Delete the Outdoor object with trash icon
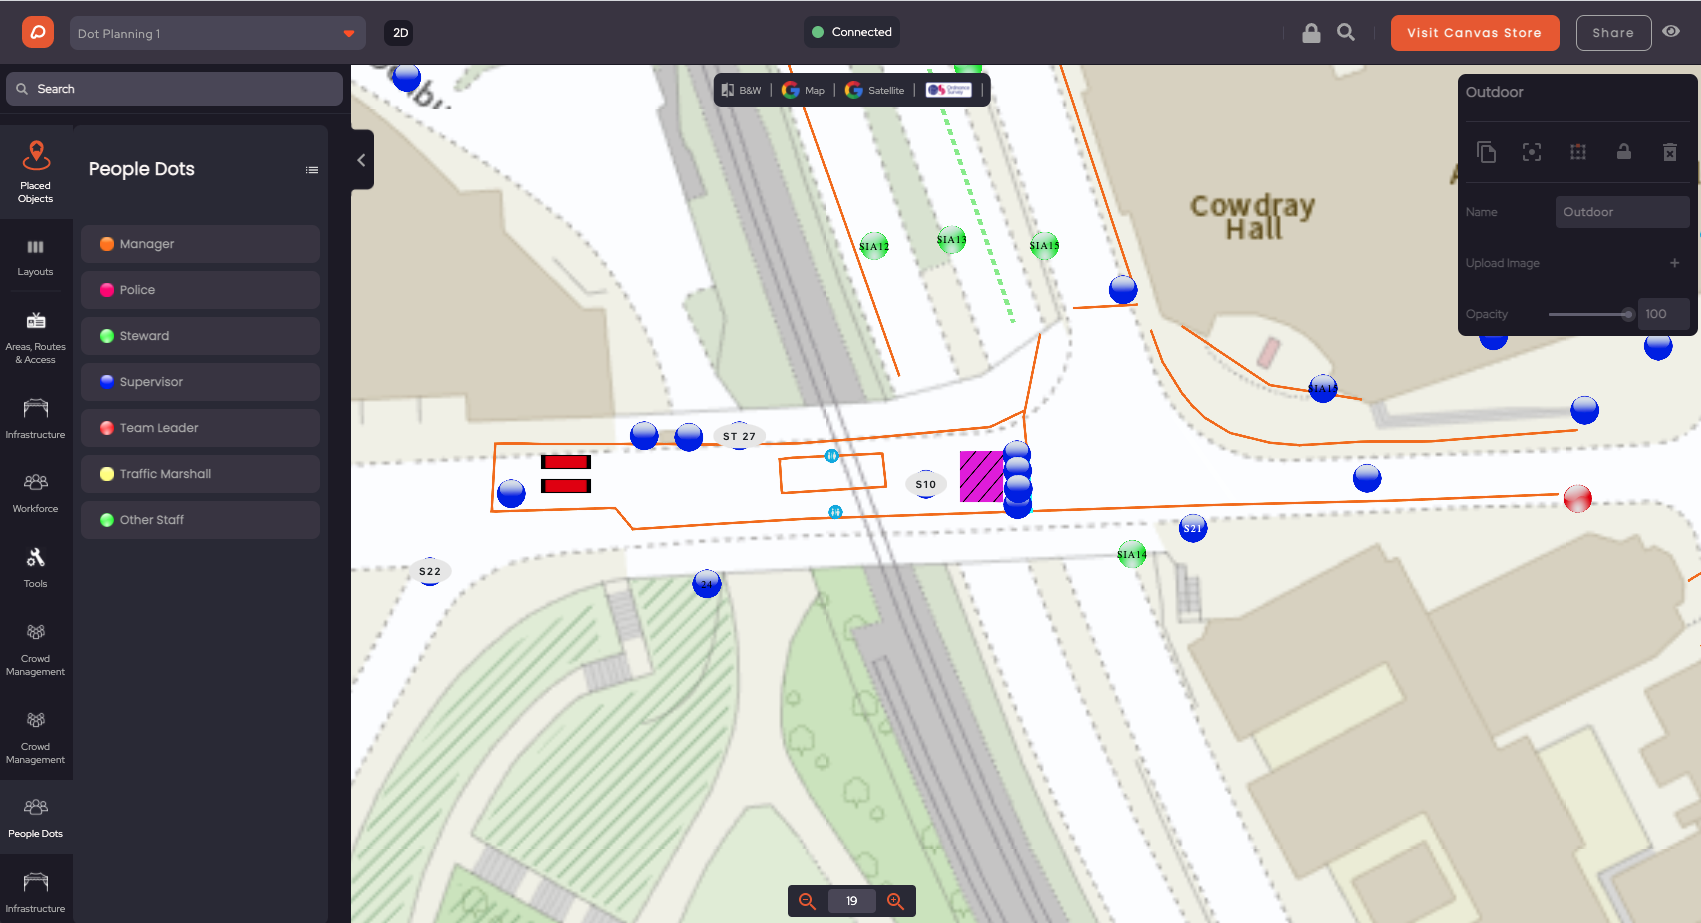 1669,152
